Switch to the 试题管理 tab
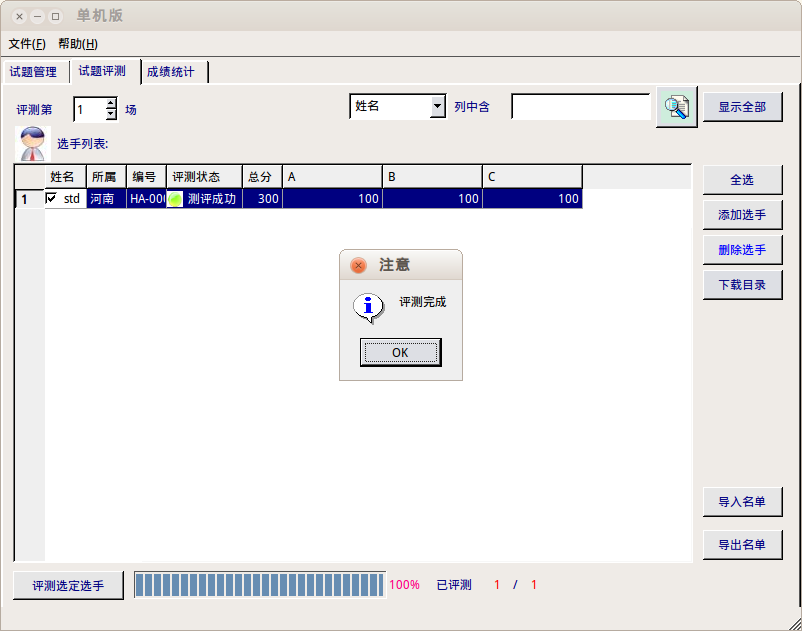Viewport: 802px width, 631px height. 33,72
